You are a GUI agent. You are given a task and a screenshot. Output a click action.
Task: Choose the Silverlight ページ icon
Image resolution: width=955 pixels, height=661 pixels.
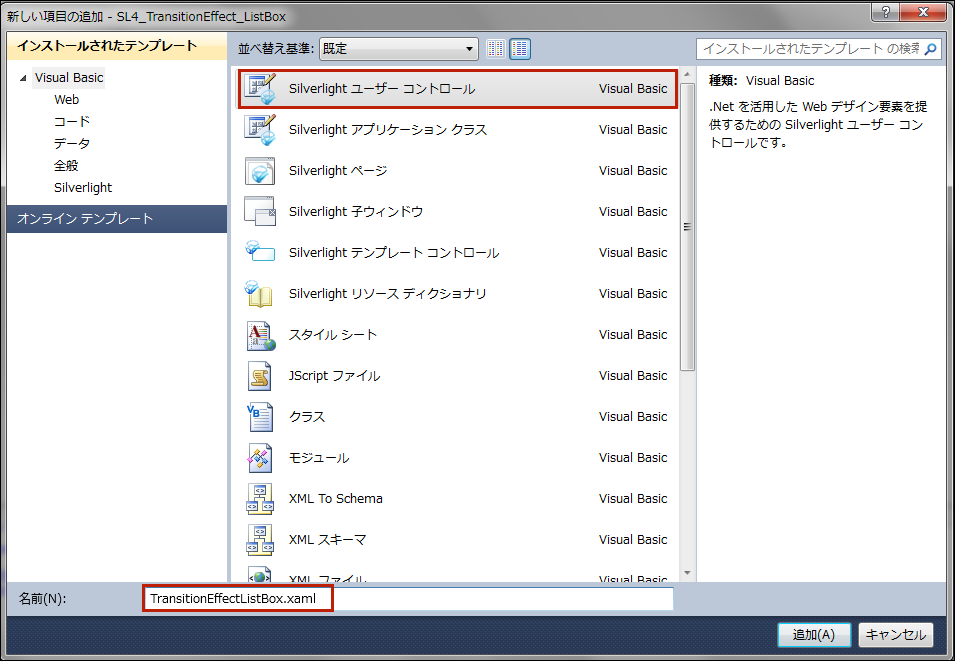(260, 171)
